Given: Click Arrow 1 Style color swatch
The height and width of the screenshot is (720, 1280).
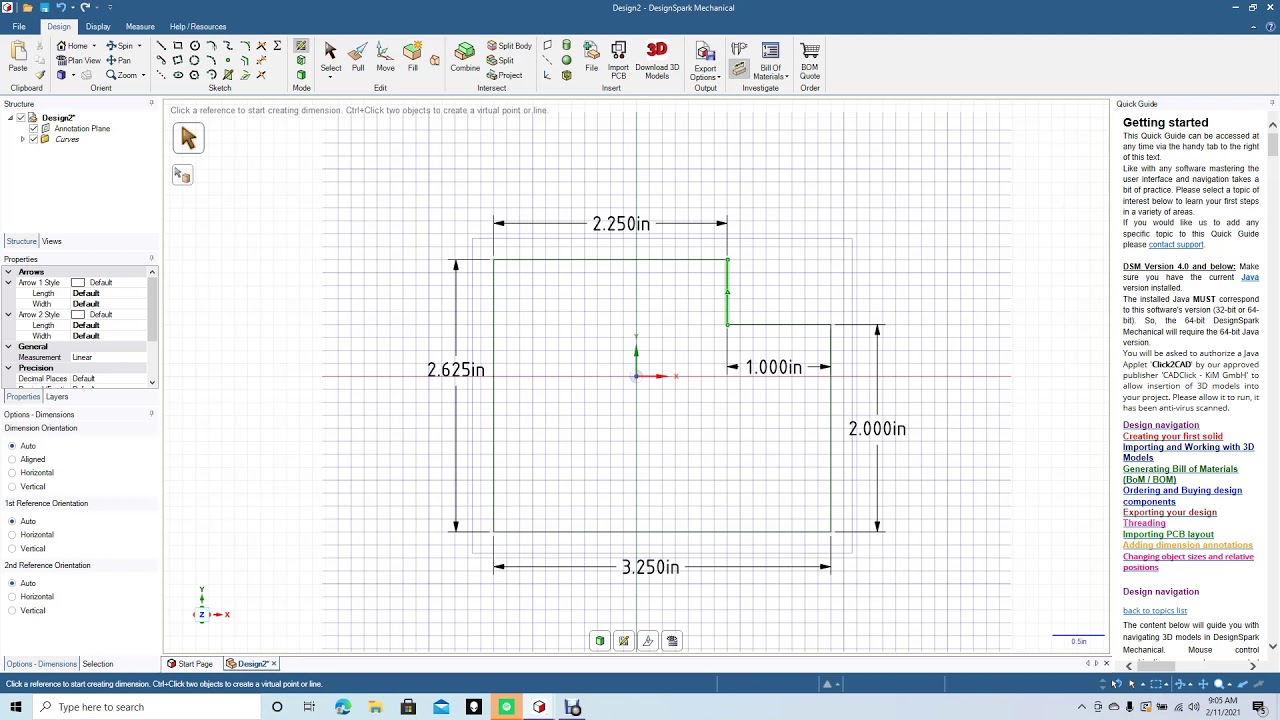Looking at the screenshot, I should 78,283.
